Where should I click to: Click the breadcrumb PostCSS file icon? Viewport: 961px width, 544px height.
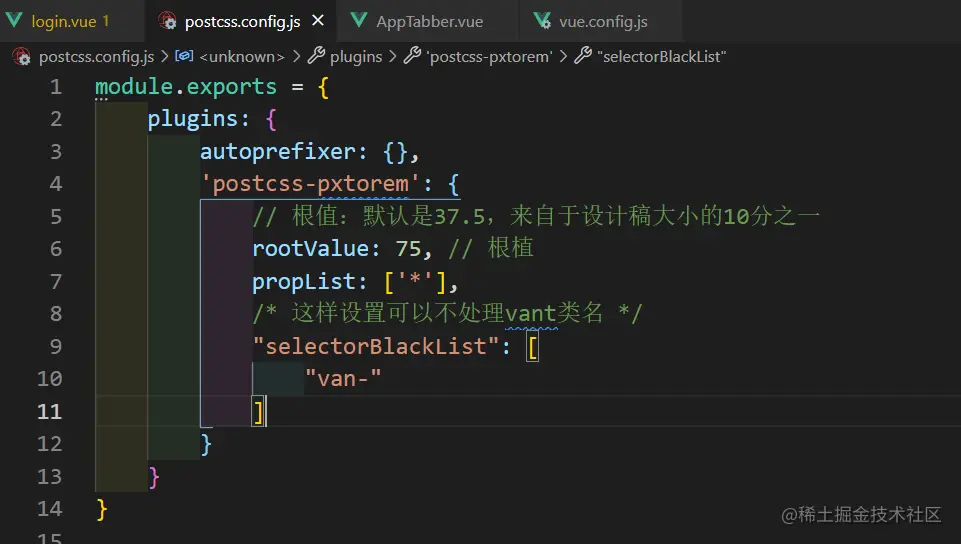tap(21, 56)
